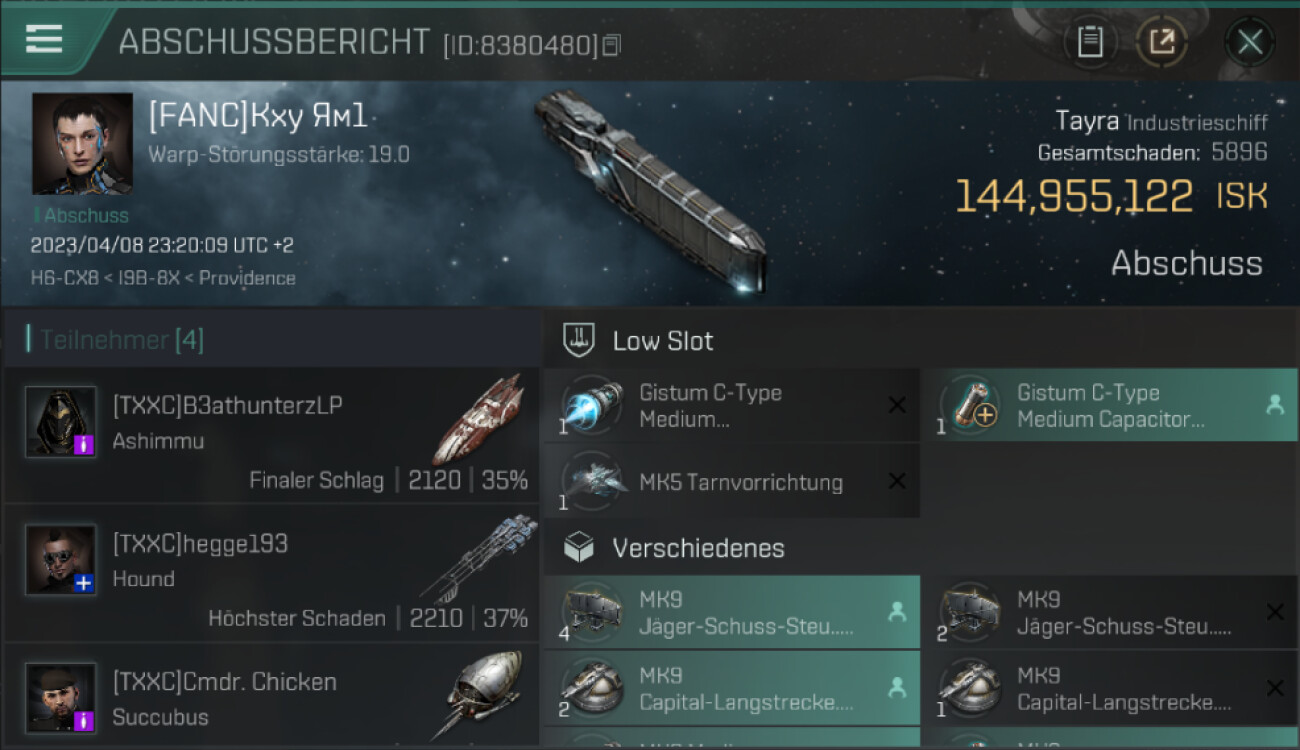
Task: Select the Succubus ship icon
Action: click(483, 694)
